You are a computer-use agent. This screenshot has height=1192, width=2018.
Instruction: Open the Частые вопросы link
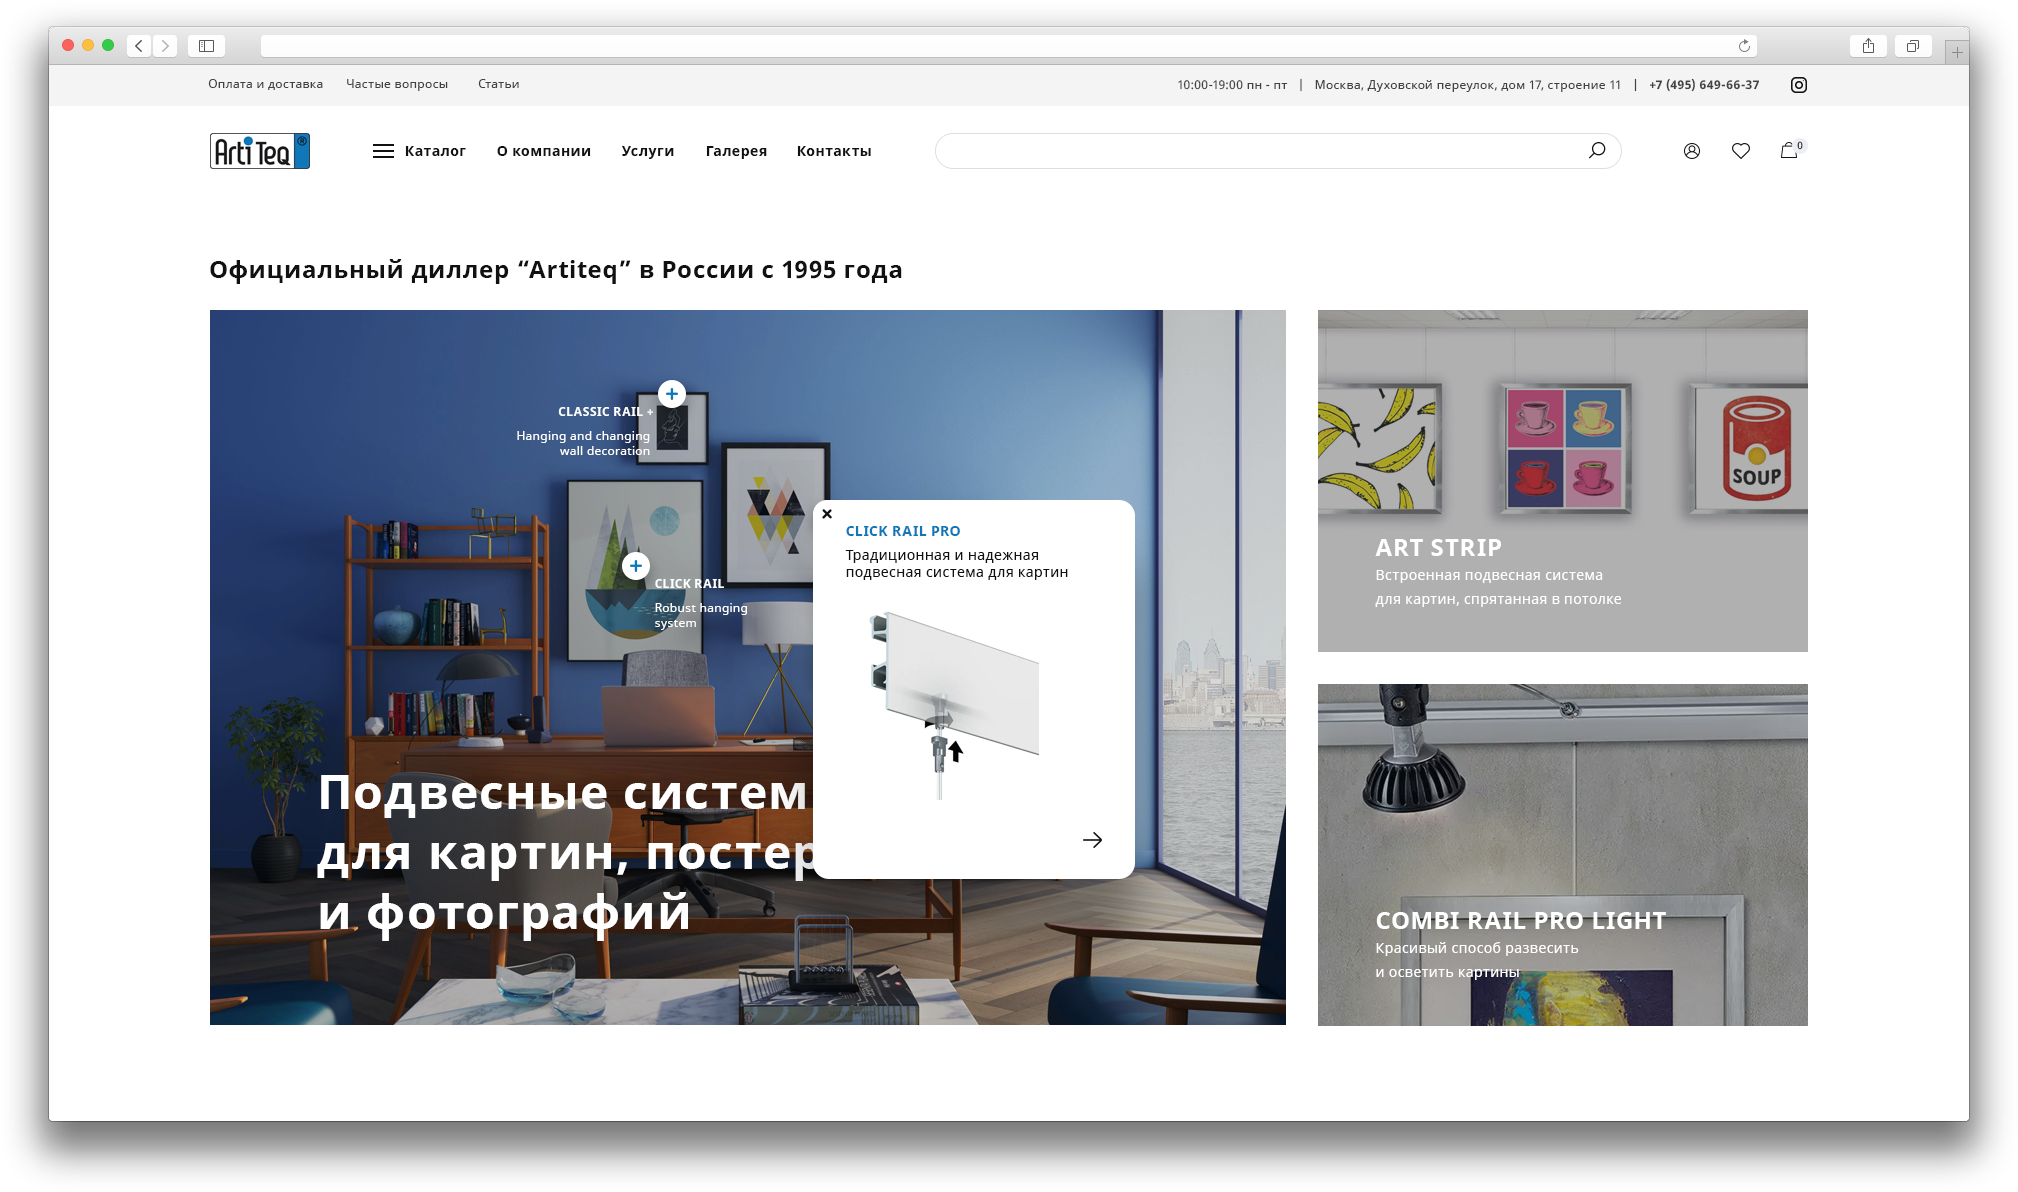tap(397, 84)
